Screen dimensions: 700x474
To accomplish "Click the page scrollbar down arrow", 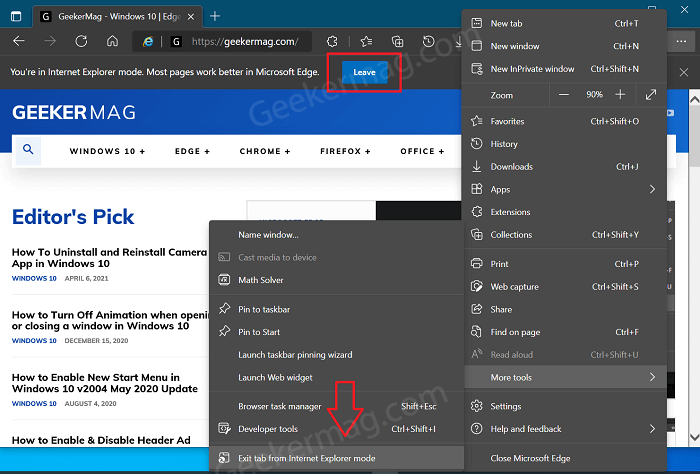I will point(695,437).
